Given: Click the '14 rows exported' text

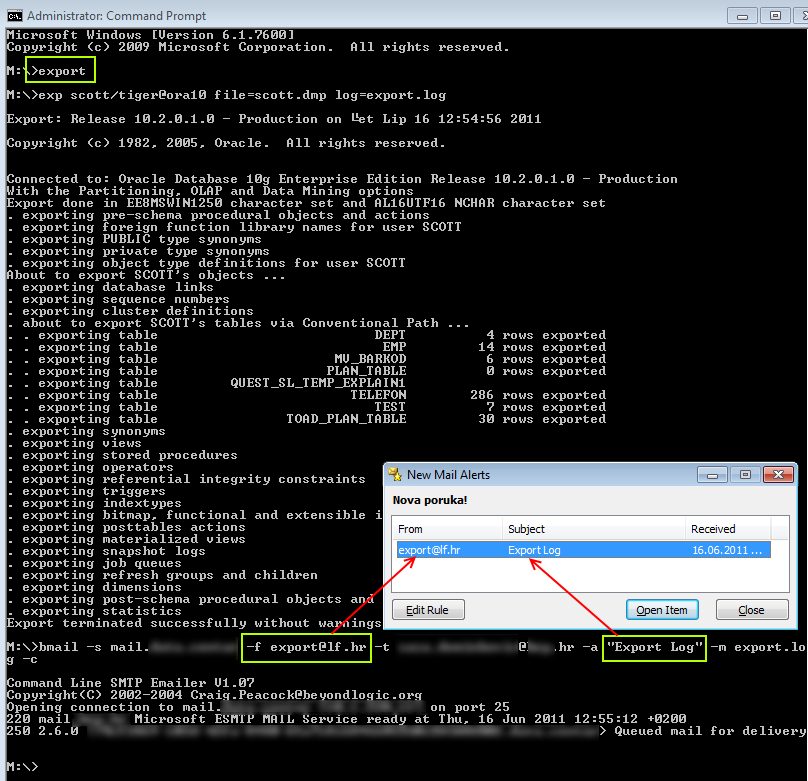Looking at the screenshot, I should click(542, 347).
